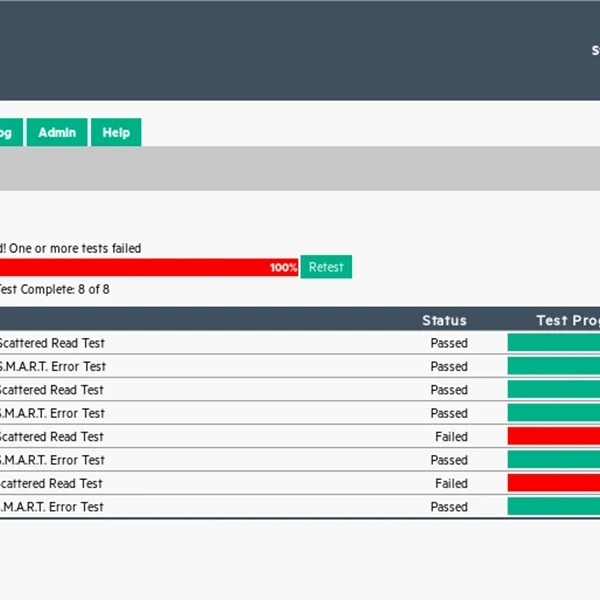Click the red progress bar of first failed test
The width and height of the screenshot is (600, 600).
click(x=554, y=437)
